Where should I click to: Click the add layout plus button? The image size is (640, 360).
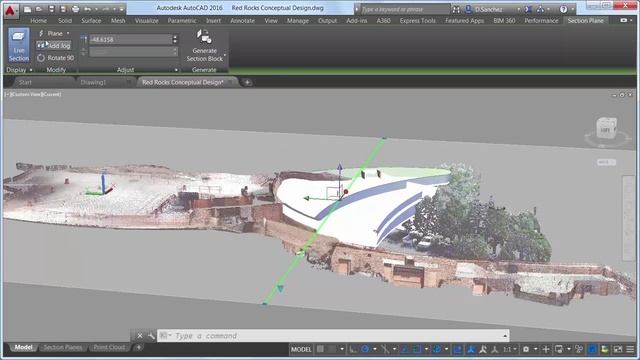click(x=139, y=347)
